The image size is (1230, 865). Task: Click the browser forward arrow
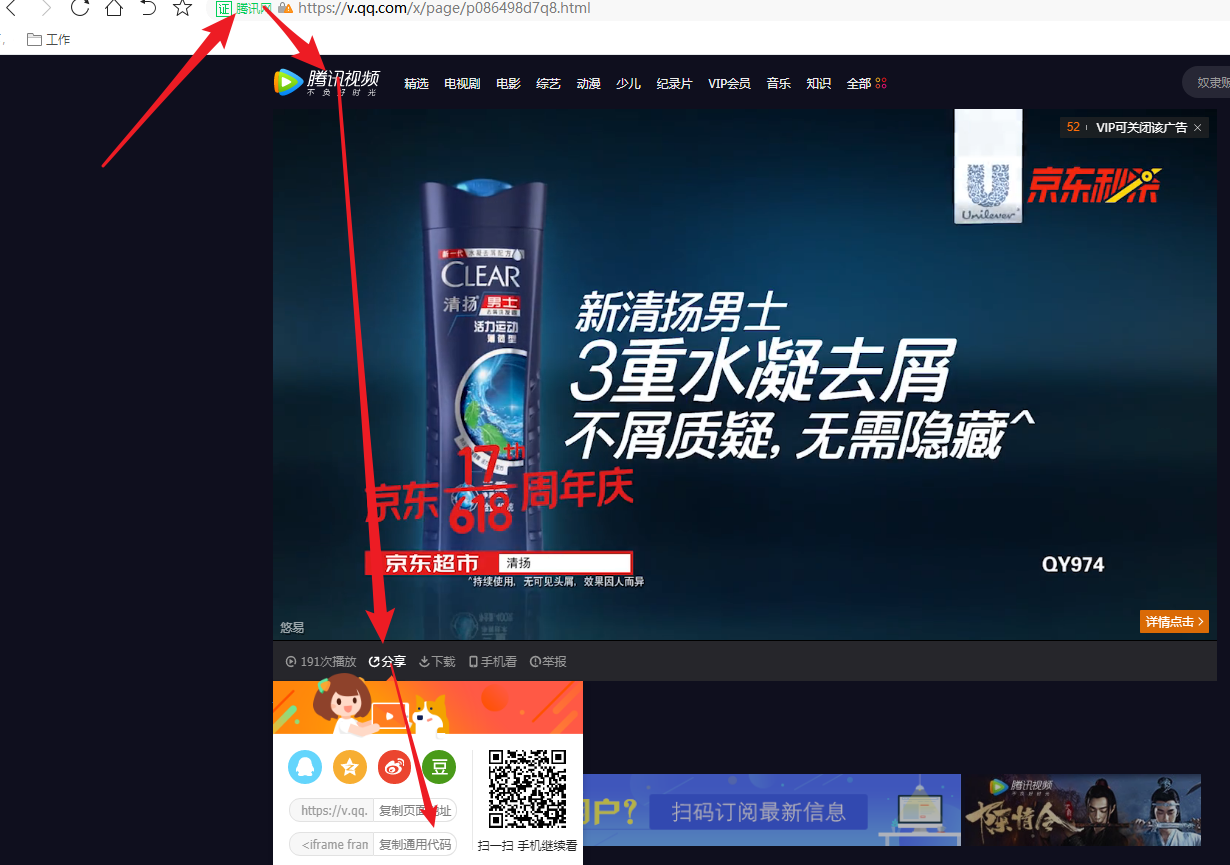44,8
